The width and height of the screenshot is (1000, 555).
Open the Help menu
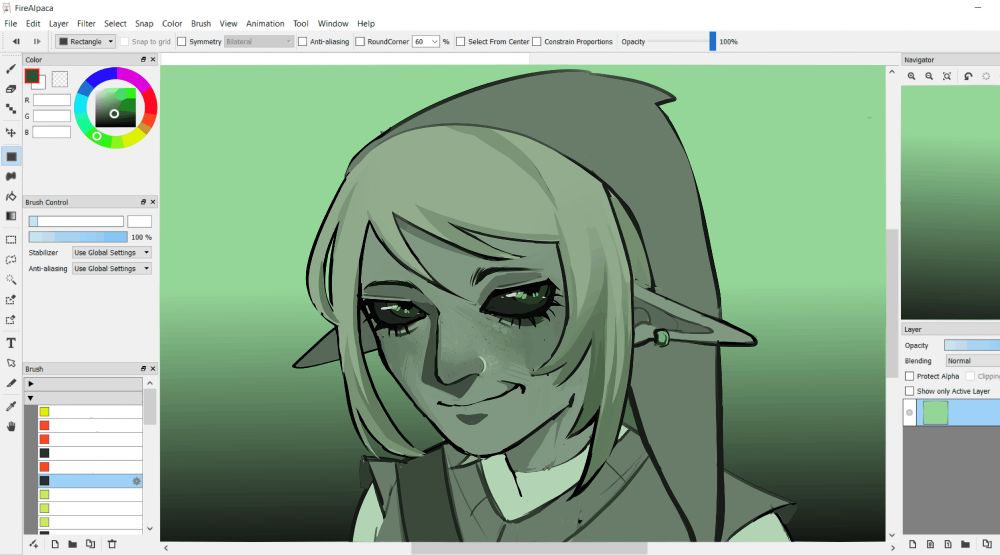coord(366,24)
